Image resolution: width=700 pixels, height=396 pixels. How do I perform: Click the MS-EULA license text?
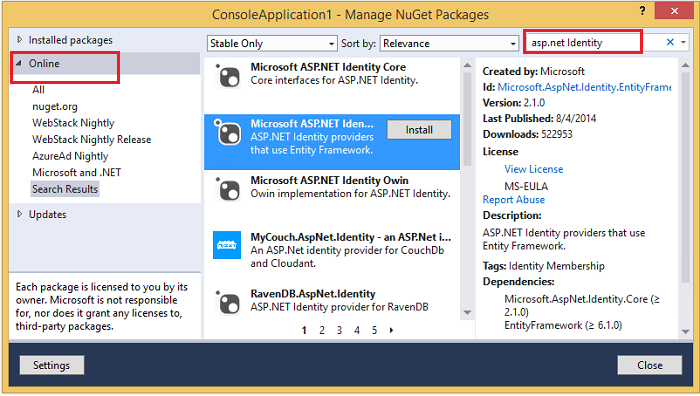point(526,186)
